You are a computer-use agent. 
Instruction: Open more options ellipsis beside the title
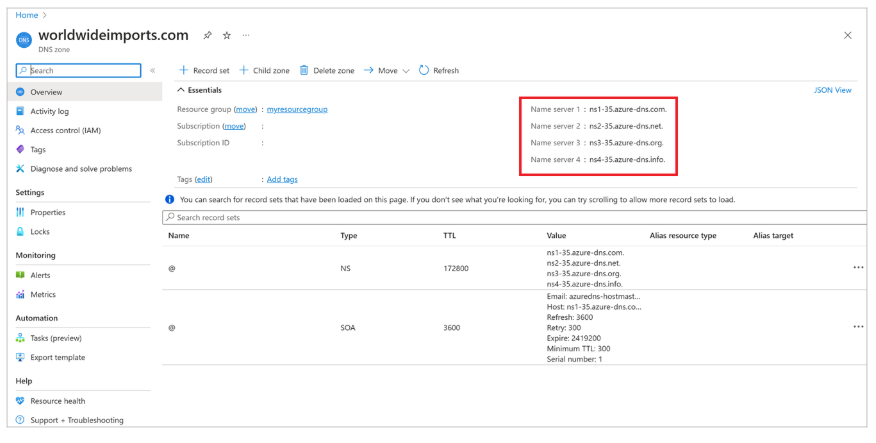point(246,35)
